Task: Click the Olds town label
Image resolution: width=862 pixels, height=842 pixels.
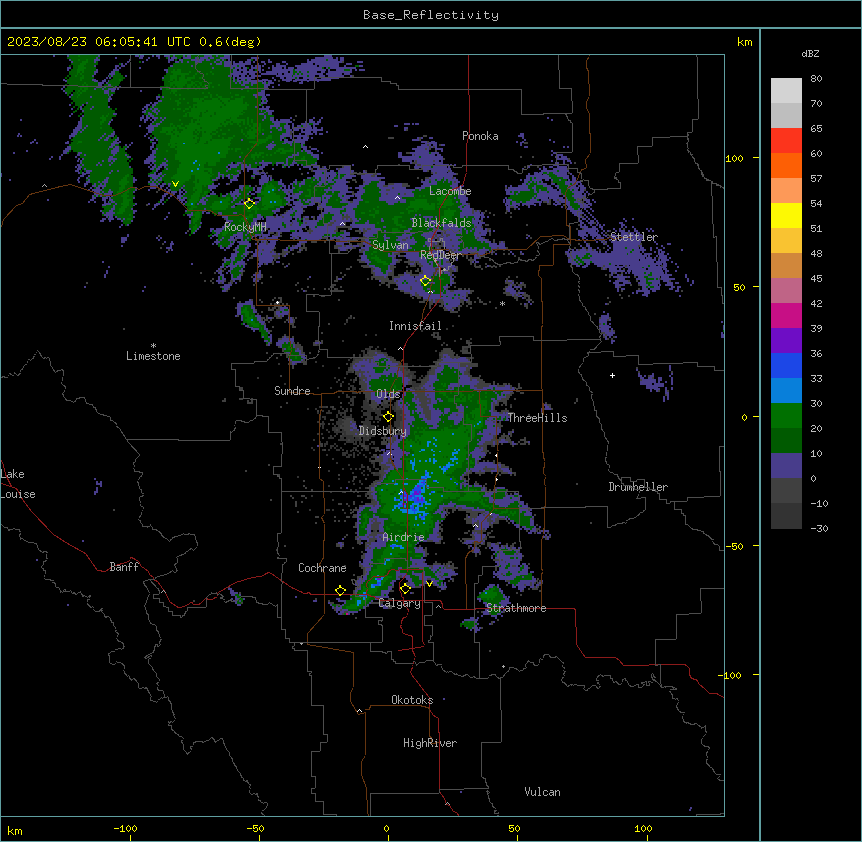Action: (388, 394)
